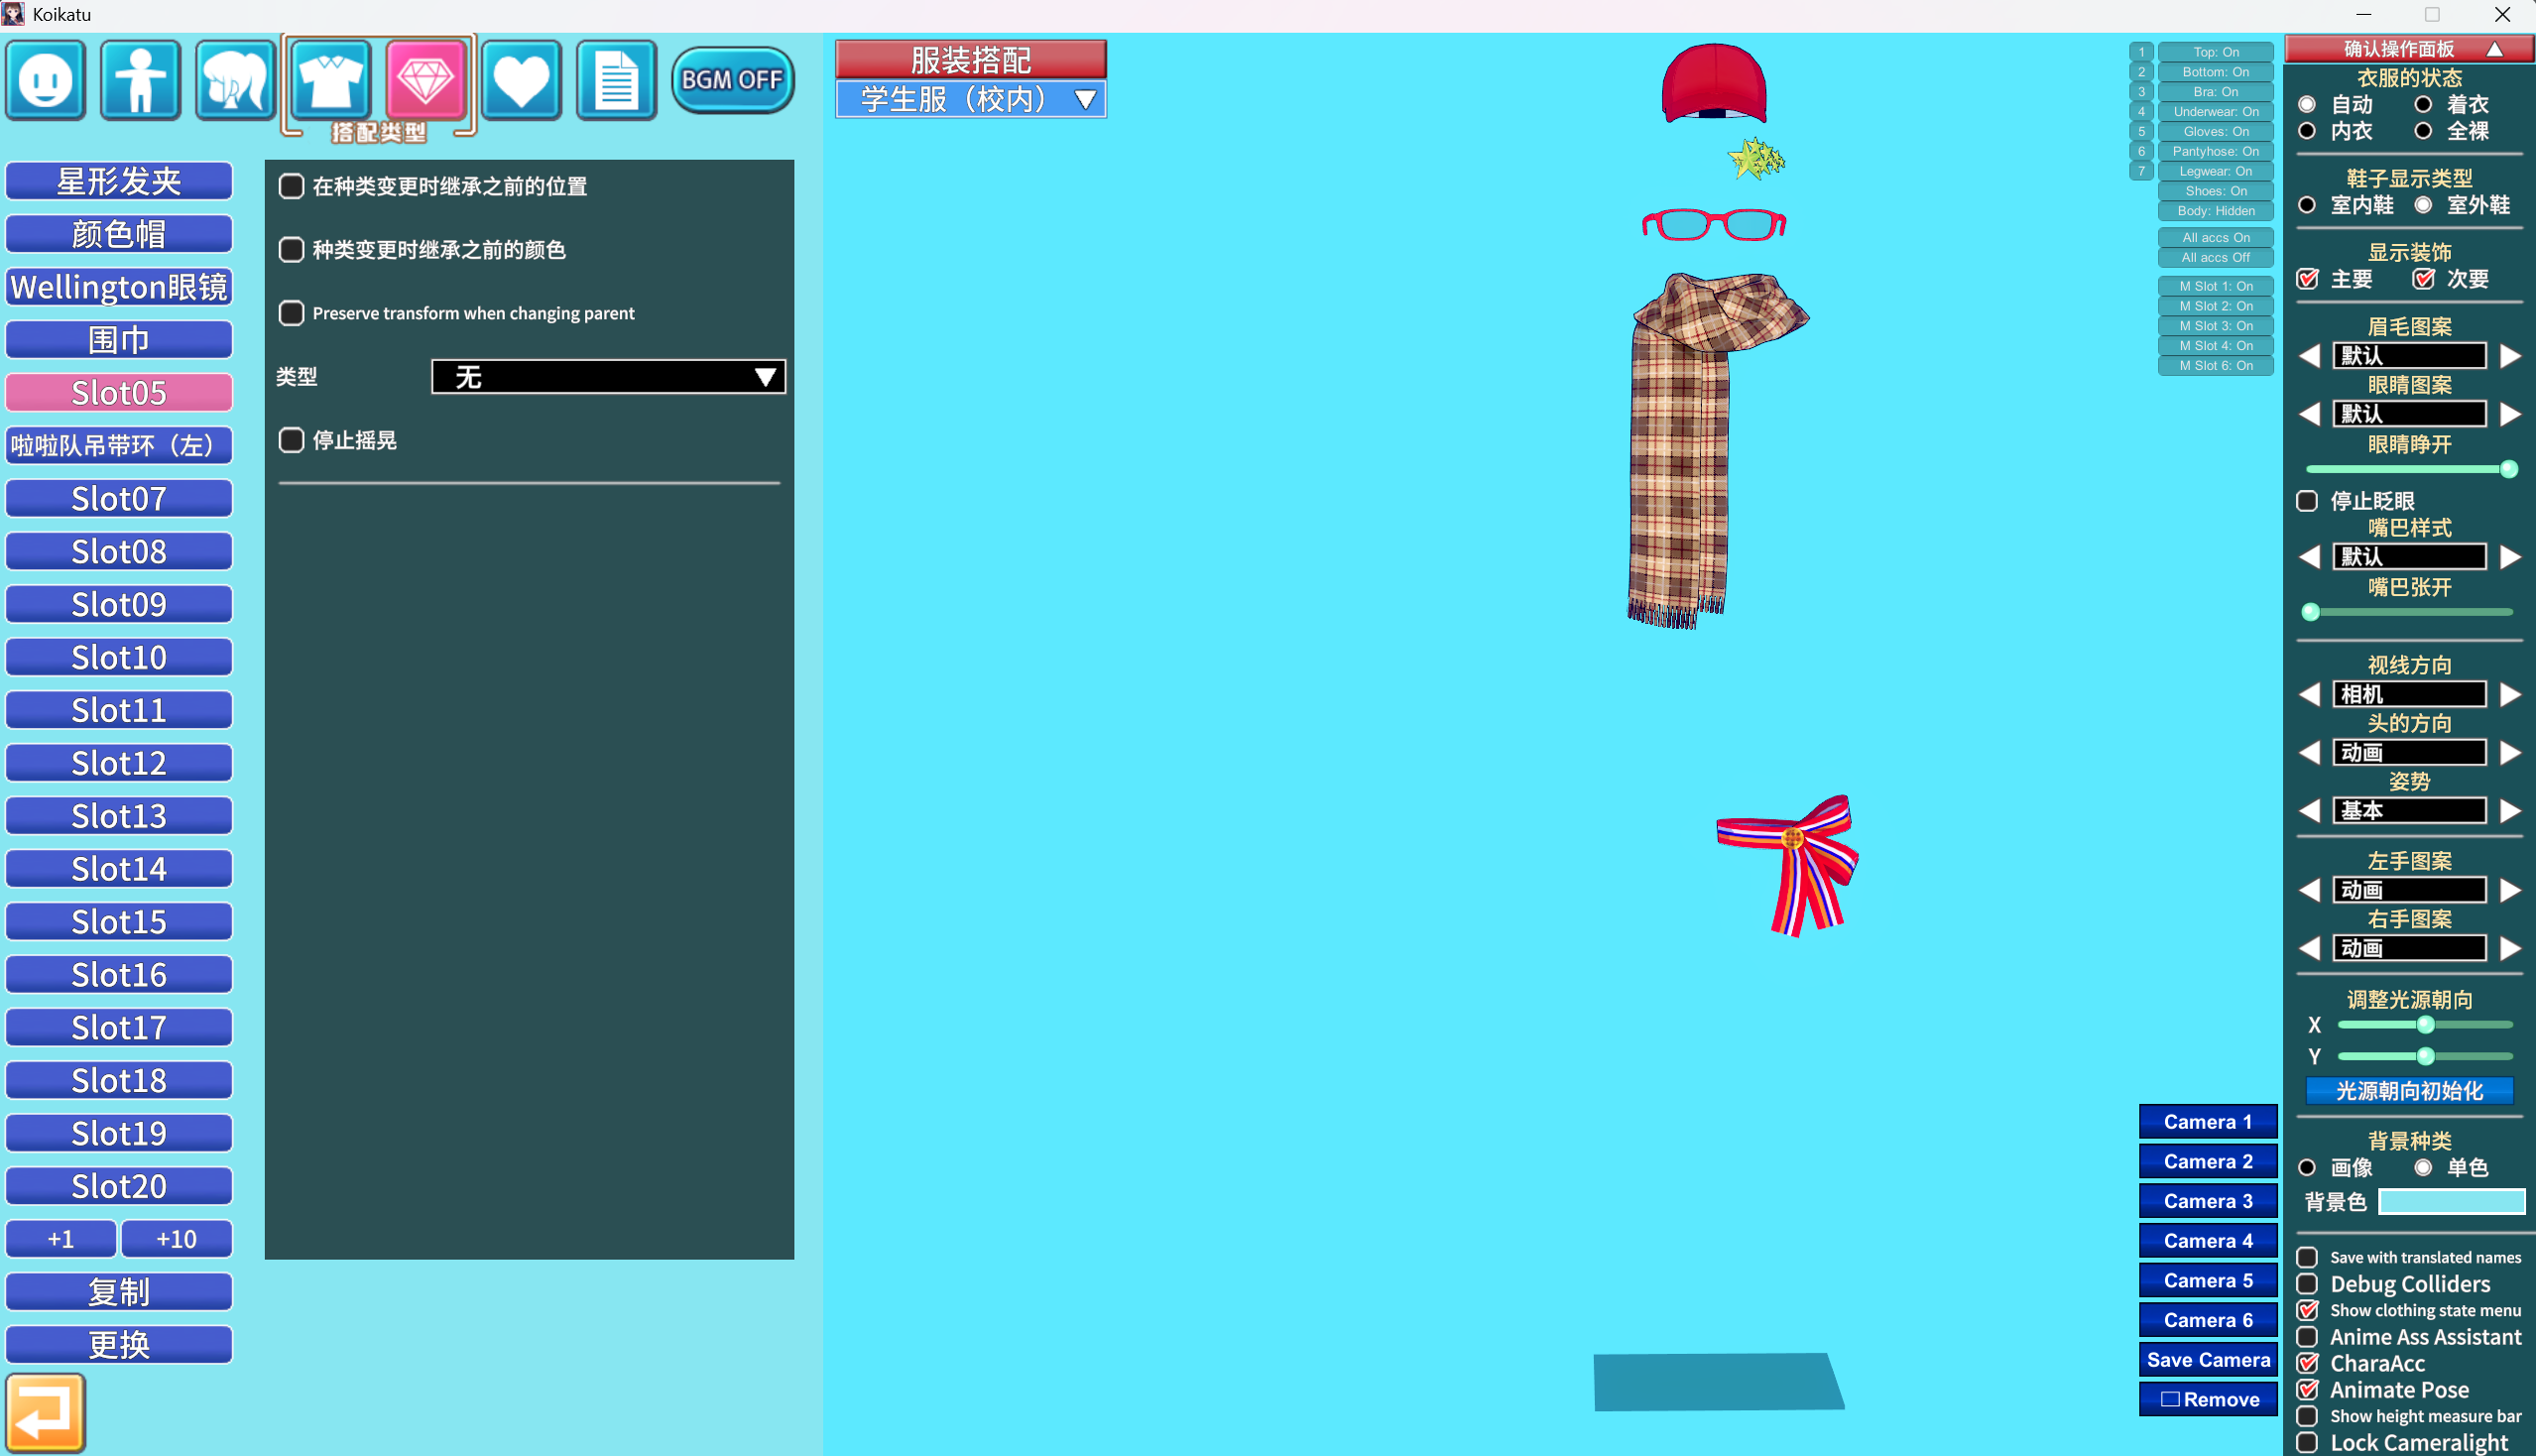Collapse the 确认操作面板 panel arrow
Screen dimensions: 2536x1456
click(x=2495, y=49)
